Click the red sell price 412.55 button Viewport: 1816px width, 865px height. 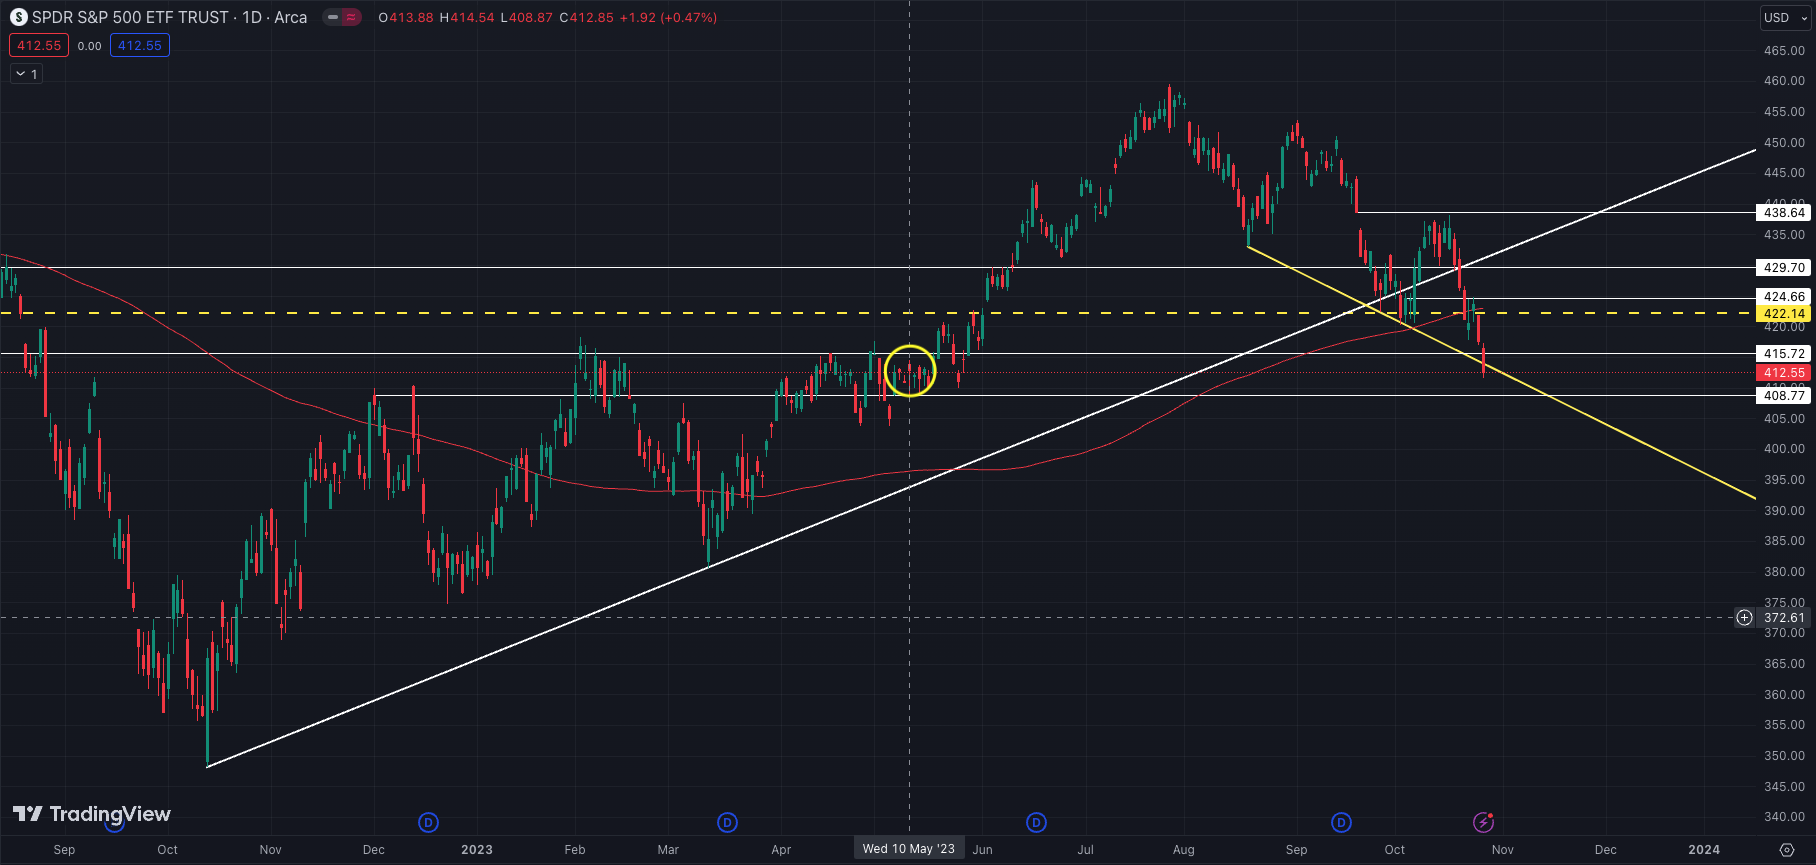(39, 45)
